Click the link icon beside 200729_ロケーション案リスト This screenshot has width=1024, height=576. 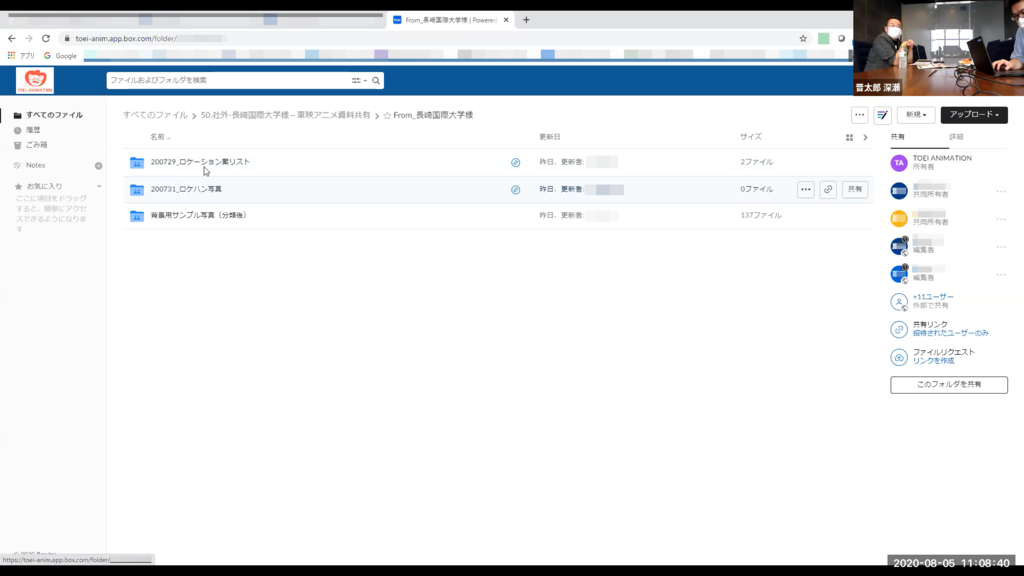516,162
